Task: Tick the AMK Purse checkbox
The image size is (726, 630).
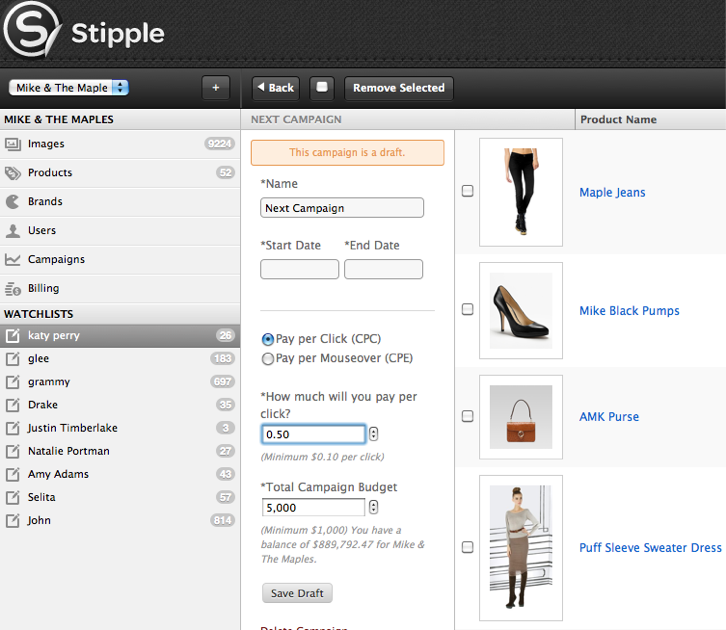Action: [468, 416]
